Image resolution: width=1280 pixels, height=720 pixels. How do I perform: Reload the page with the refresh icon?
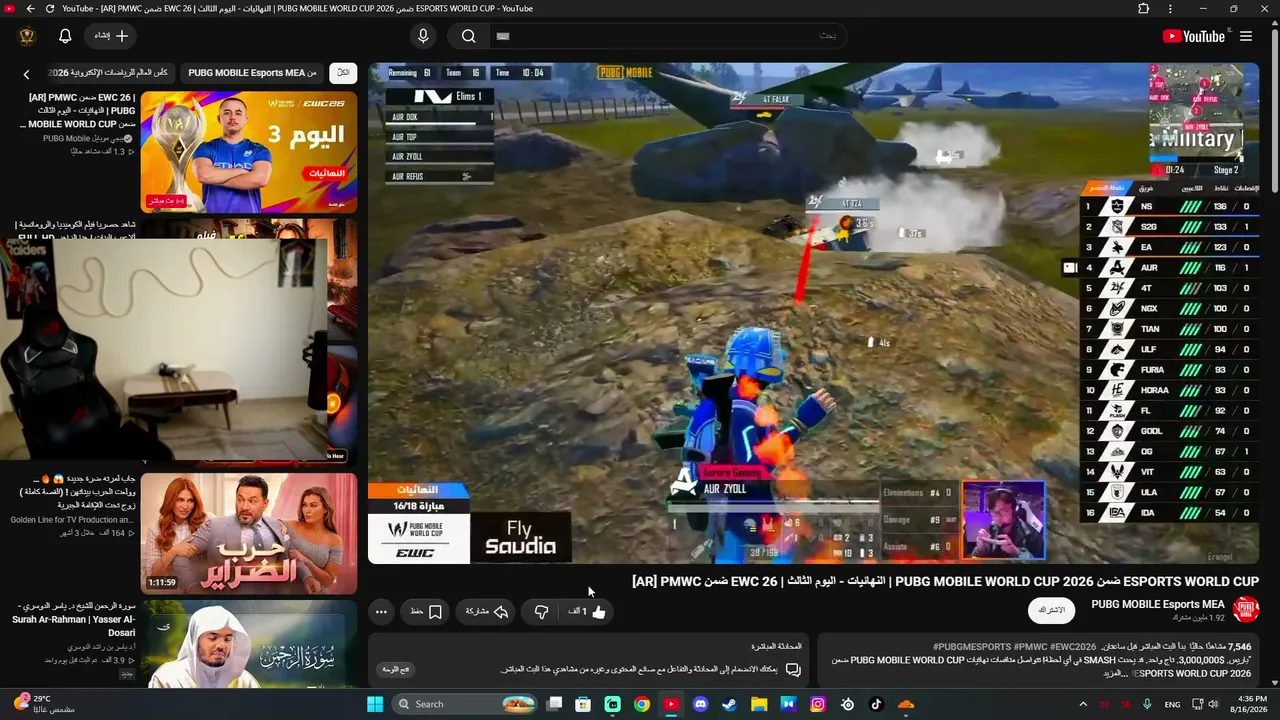pos(50,9)
